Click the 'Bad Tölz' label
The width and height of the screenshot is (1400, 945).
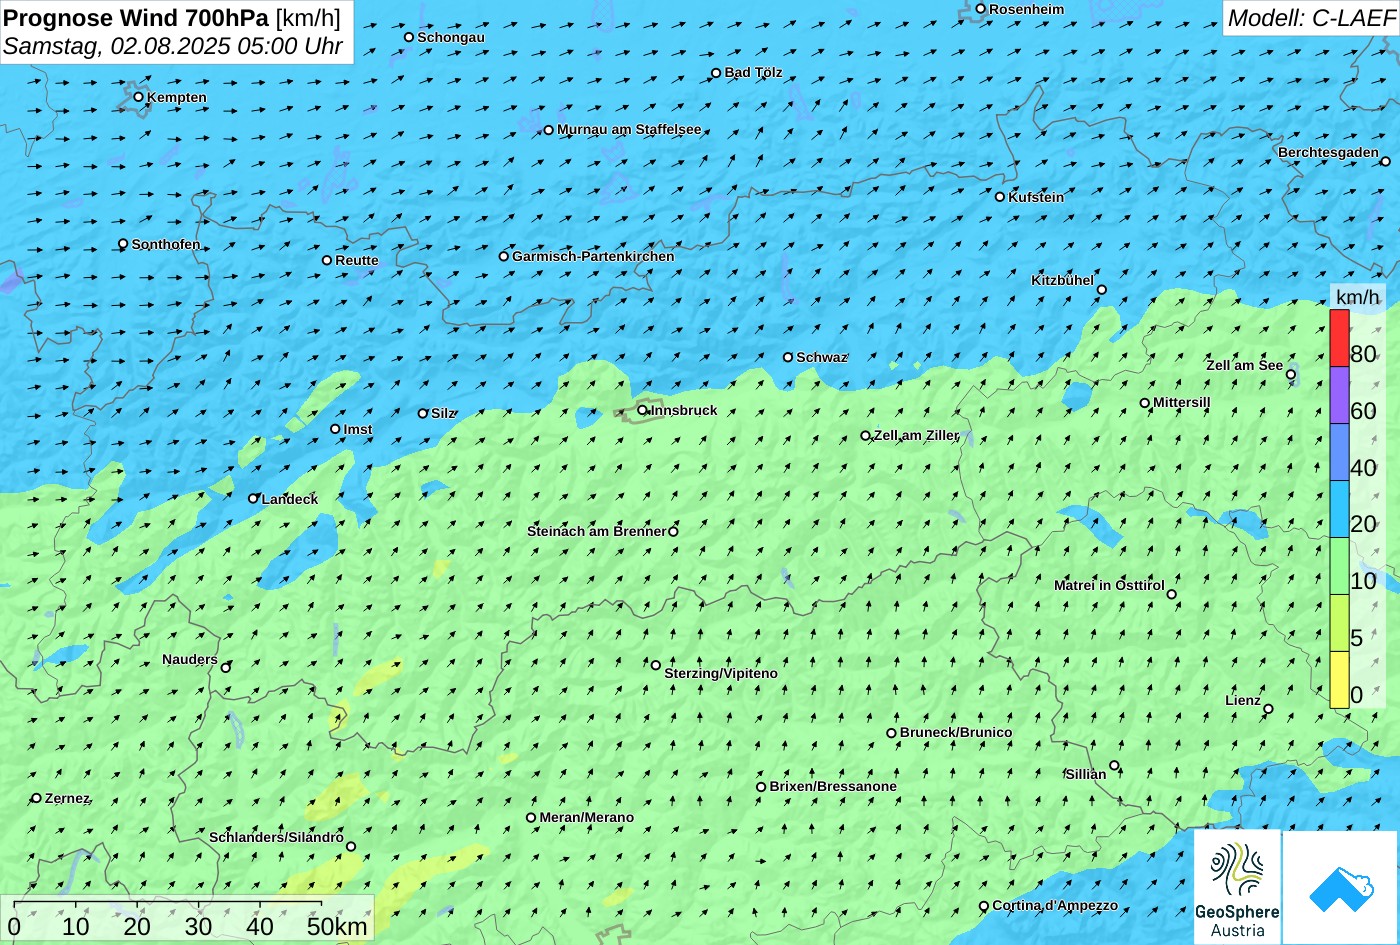pyautogui.click(x=753, y=72)
